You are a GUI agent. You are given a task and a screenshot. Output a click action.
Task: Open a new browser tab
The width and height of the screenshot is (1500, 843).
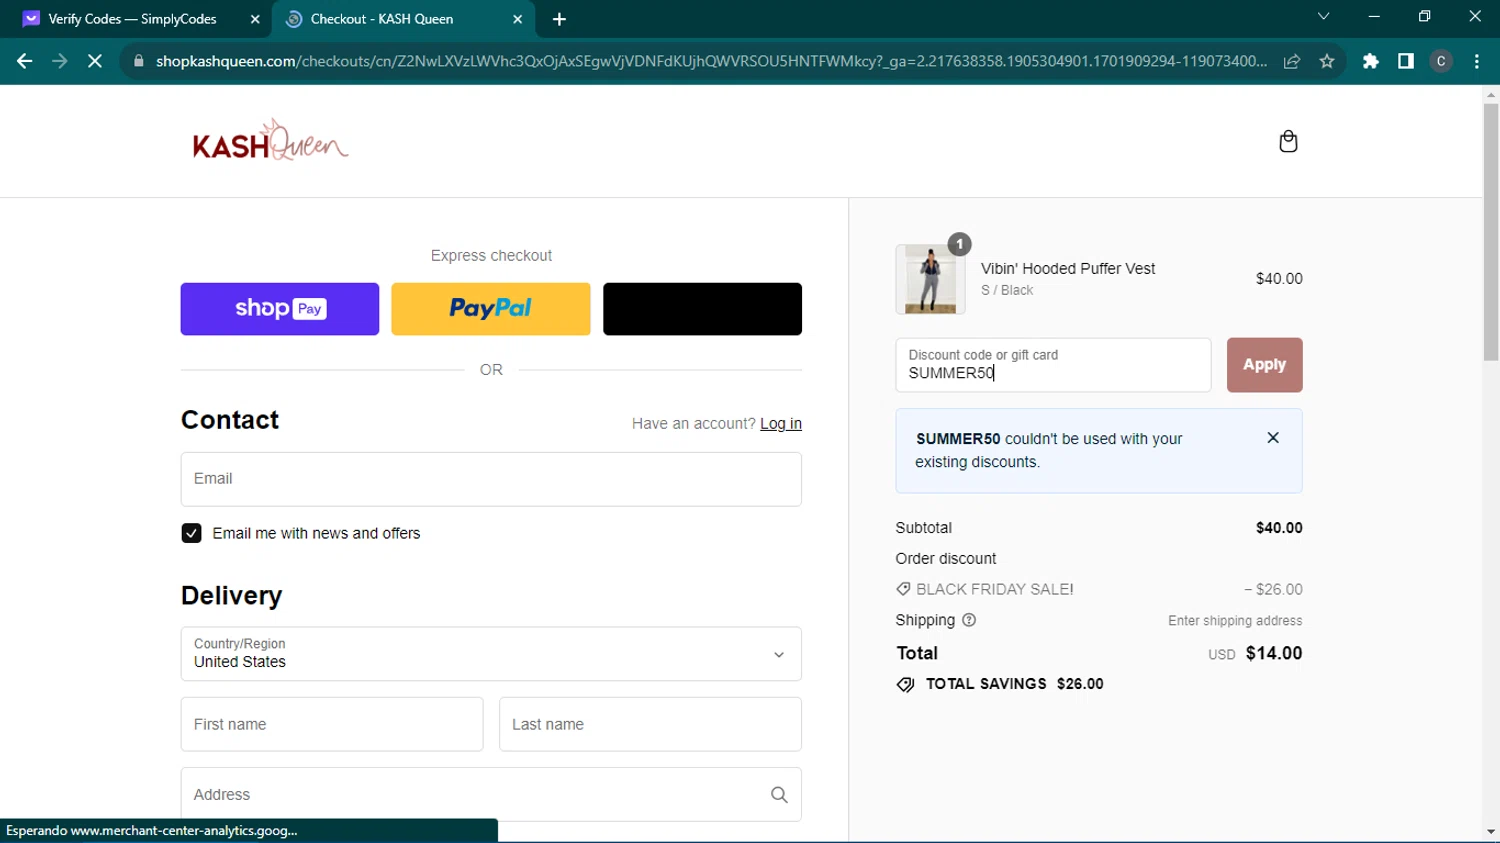(559, 19)
